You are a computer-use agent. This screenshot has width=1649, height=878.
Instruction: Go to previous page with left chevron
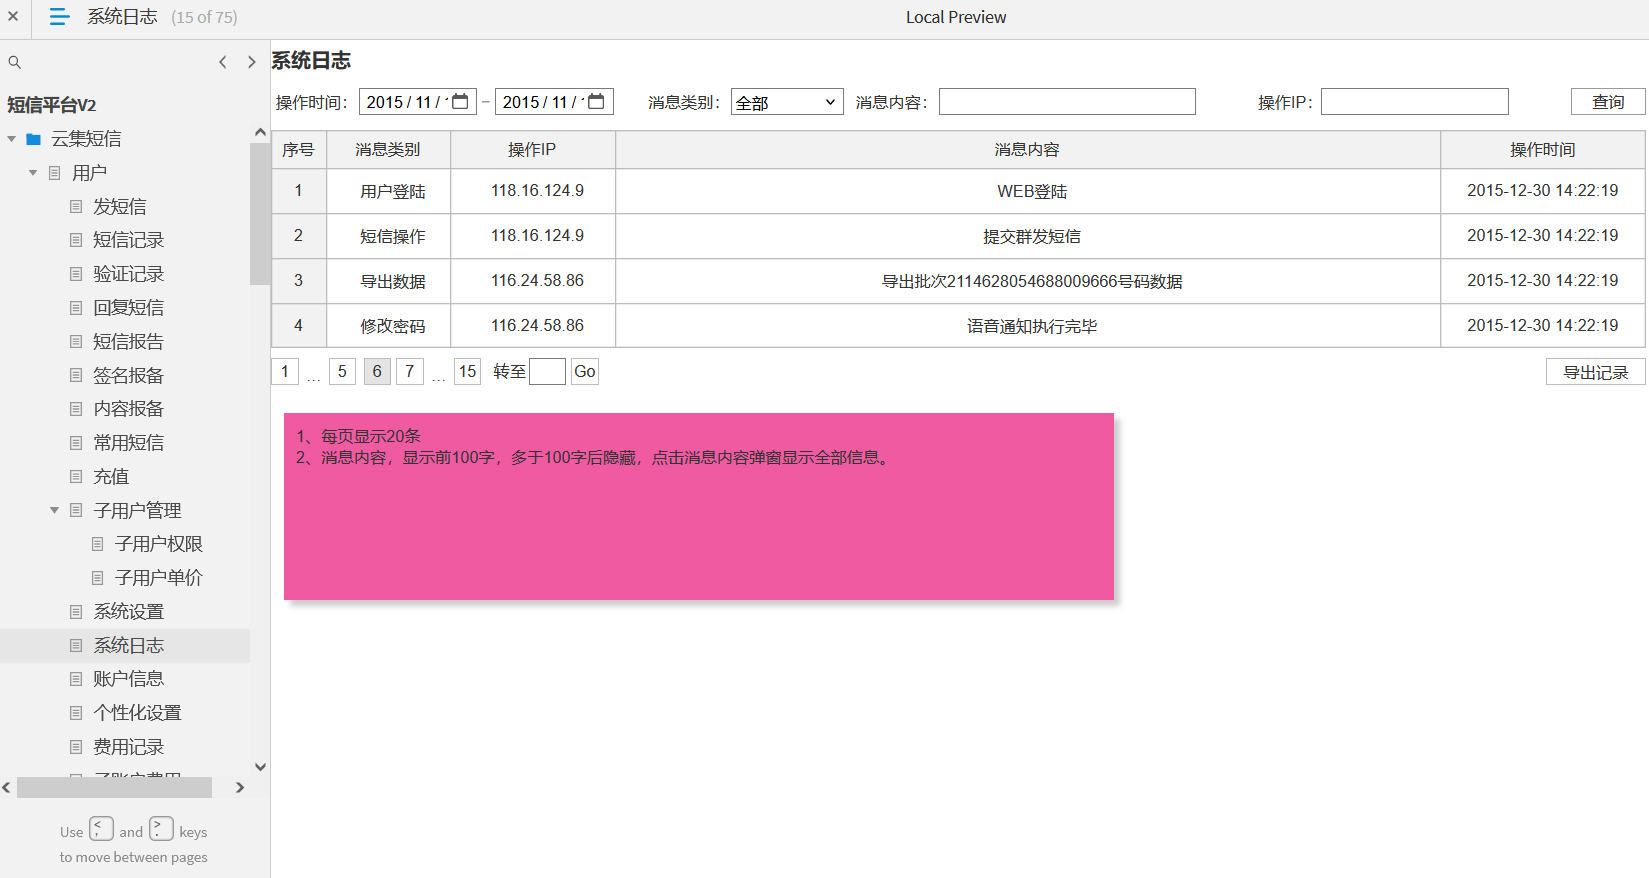coord(223,62)
